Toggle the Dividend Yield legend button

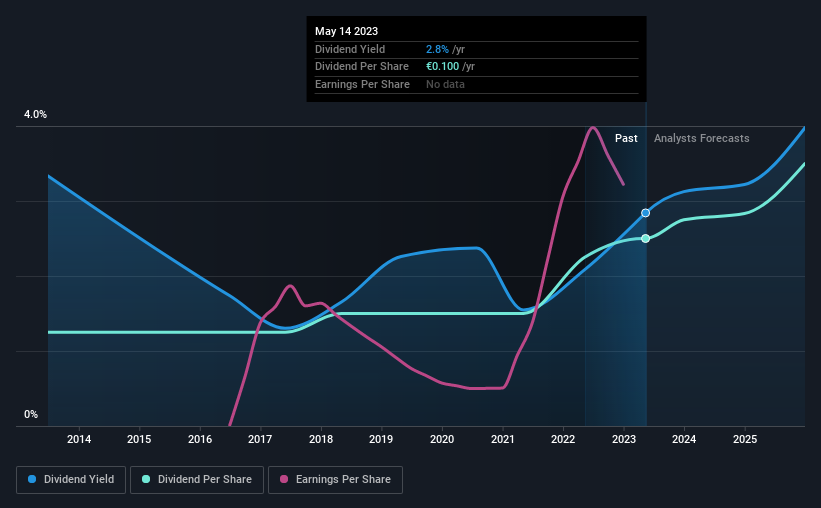(x=71, y=480)
